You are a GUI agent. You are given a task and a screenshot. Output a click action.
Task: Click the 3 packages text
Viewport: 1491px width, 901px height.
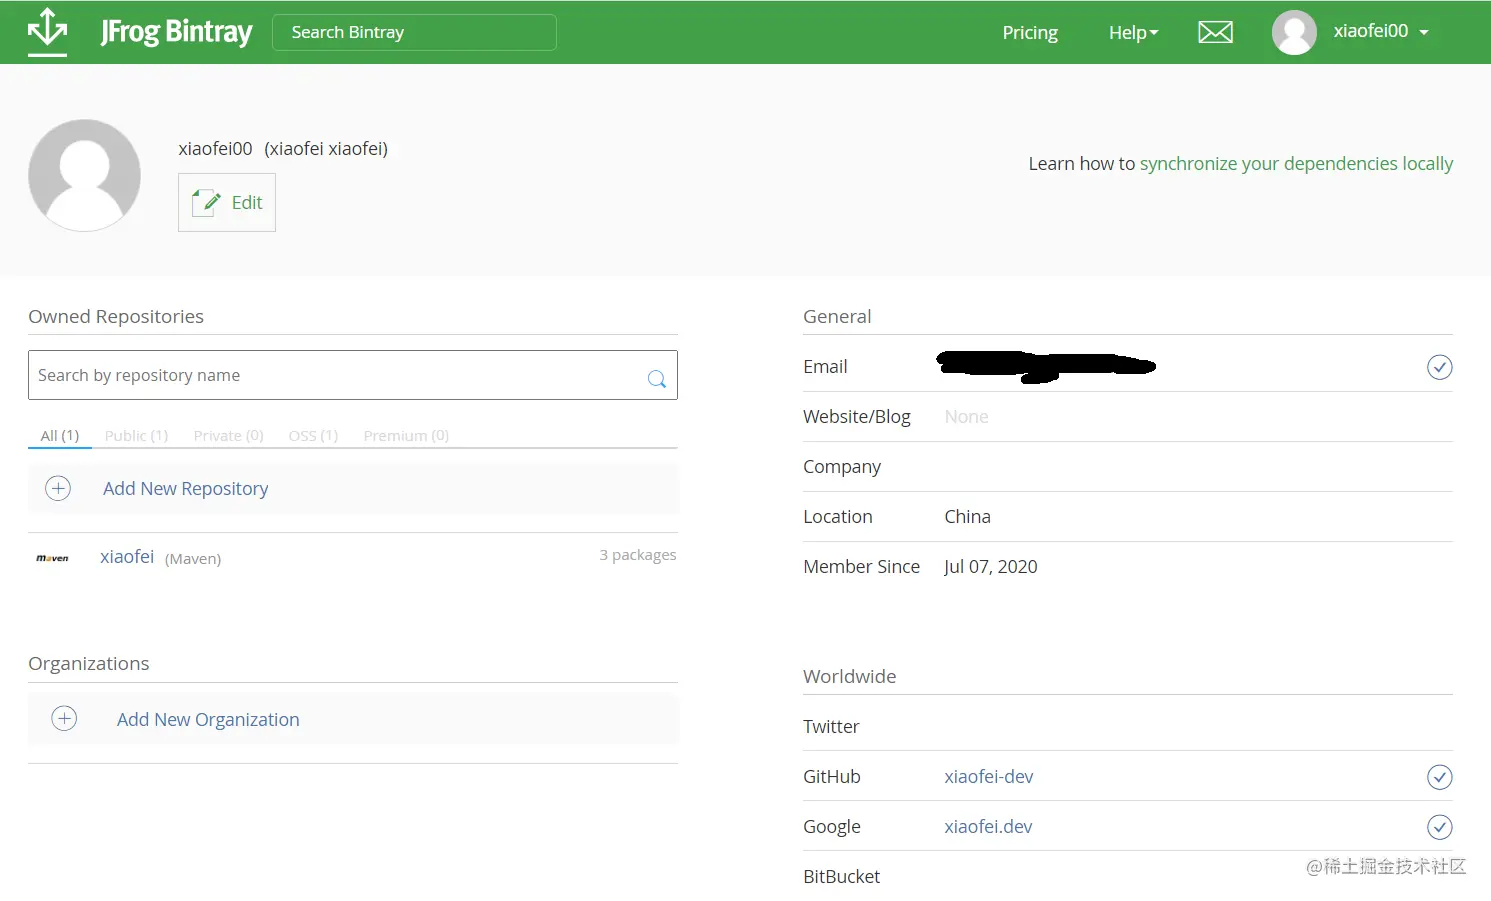638,555
